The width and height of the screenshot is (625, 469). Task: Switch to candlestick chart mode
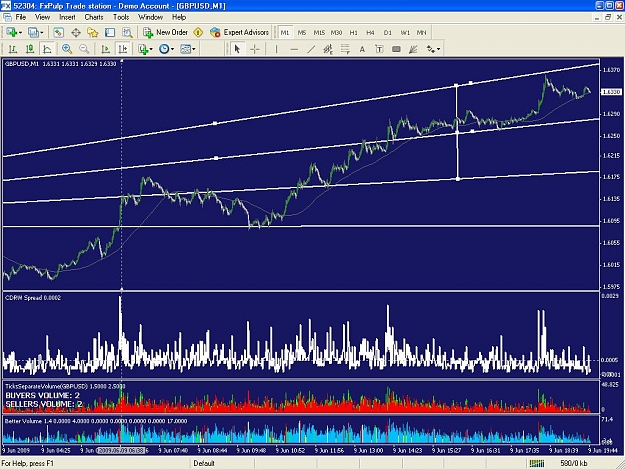(30, 49)
